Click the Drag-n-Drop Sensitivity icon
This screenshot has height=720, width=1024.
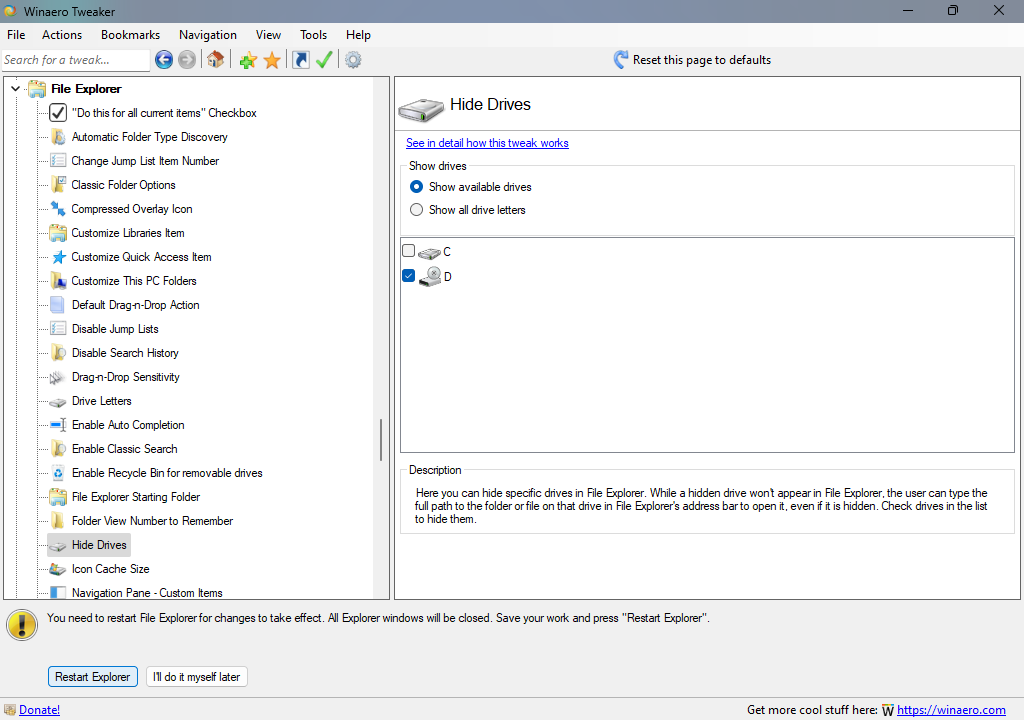click(58, 377)
